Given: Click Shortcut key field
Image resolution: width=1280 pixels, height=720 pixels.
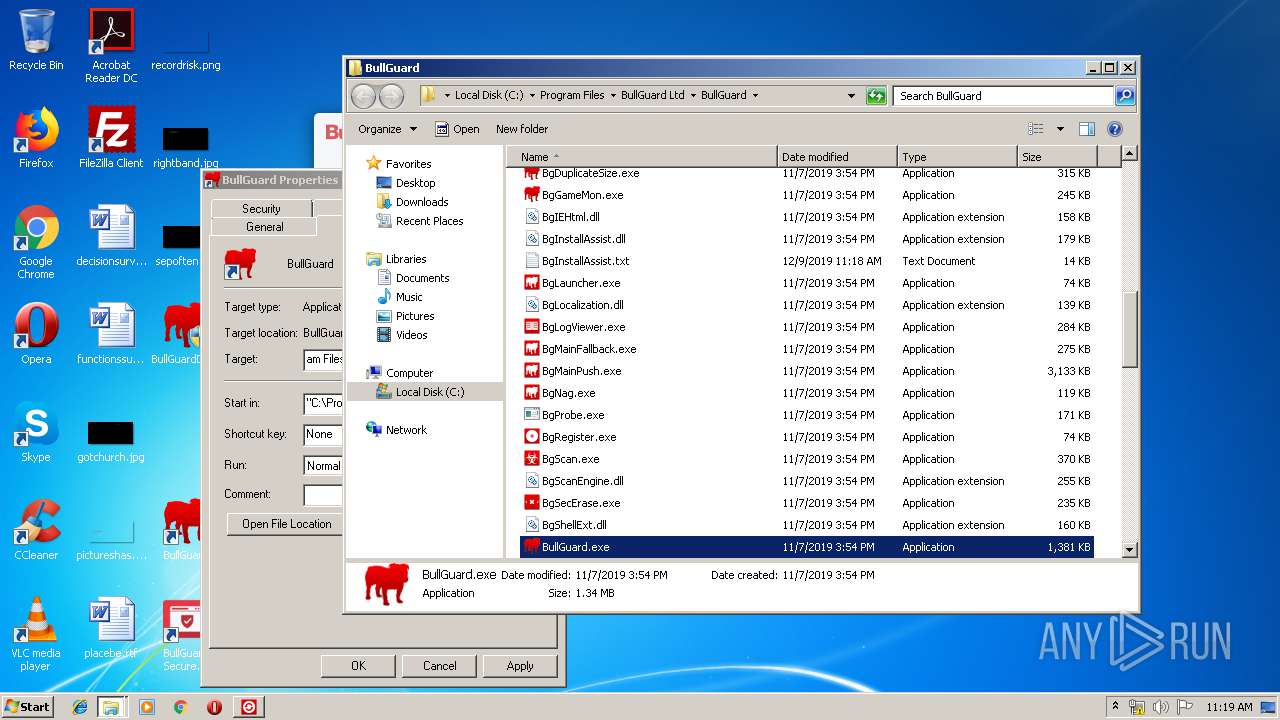Looking at the screenshot, I should (x=323, y=434).
